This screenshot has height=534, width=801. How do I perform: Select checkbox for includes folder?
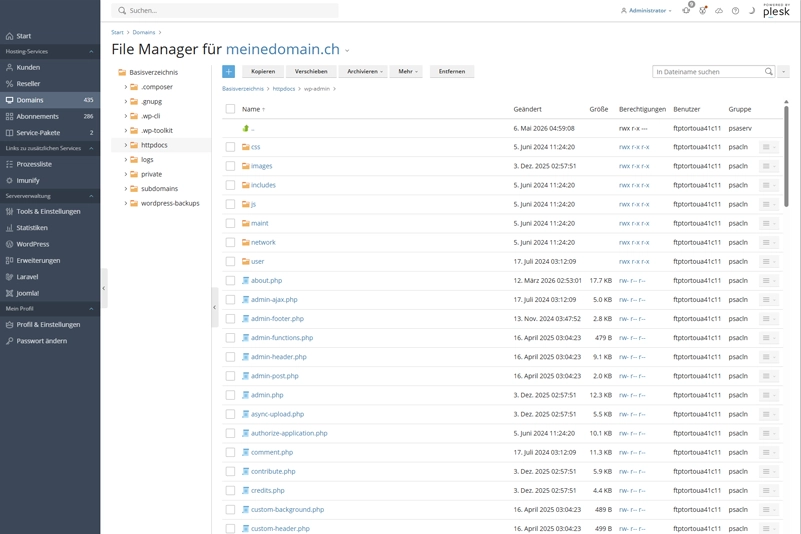click(230, 185)
